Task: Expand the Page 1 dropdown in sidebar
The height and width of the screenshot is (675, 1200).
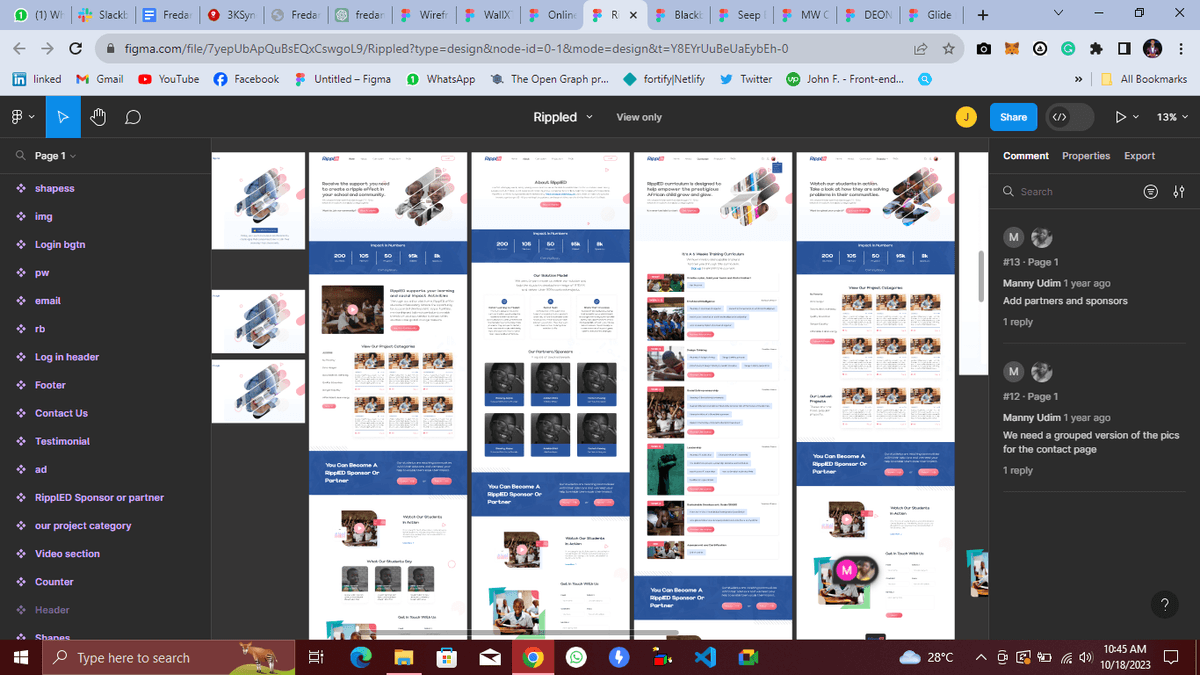Action: pos(55,156)
